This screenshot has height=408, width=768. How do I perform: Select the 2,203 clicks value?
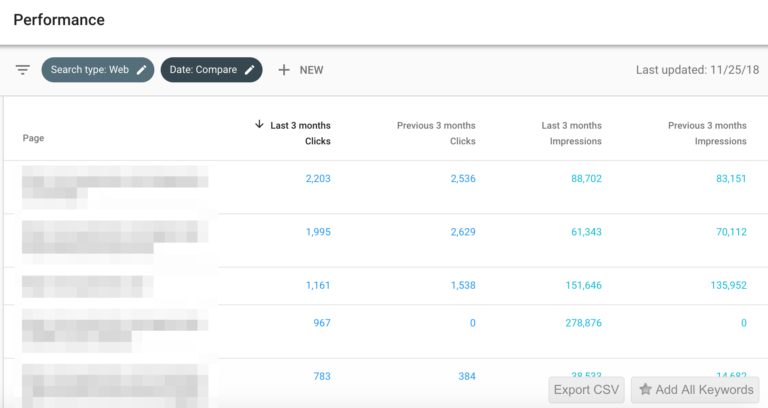(318, 179)
